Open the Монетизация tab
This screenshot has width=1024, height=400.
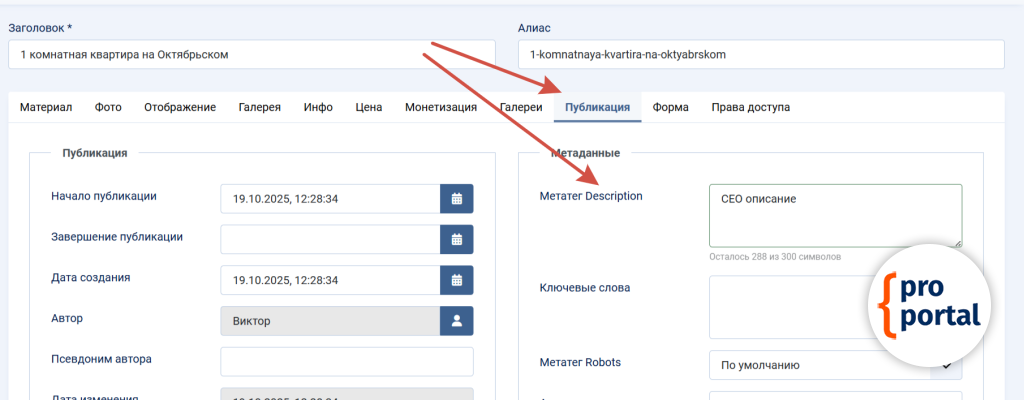tap(440, 108)
